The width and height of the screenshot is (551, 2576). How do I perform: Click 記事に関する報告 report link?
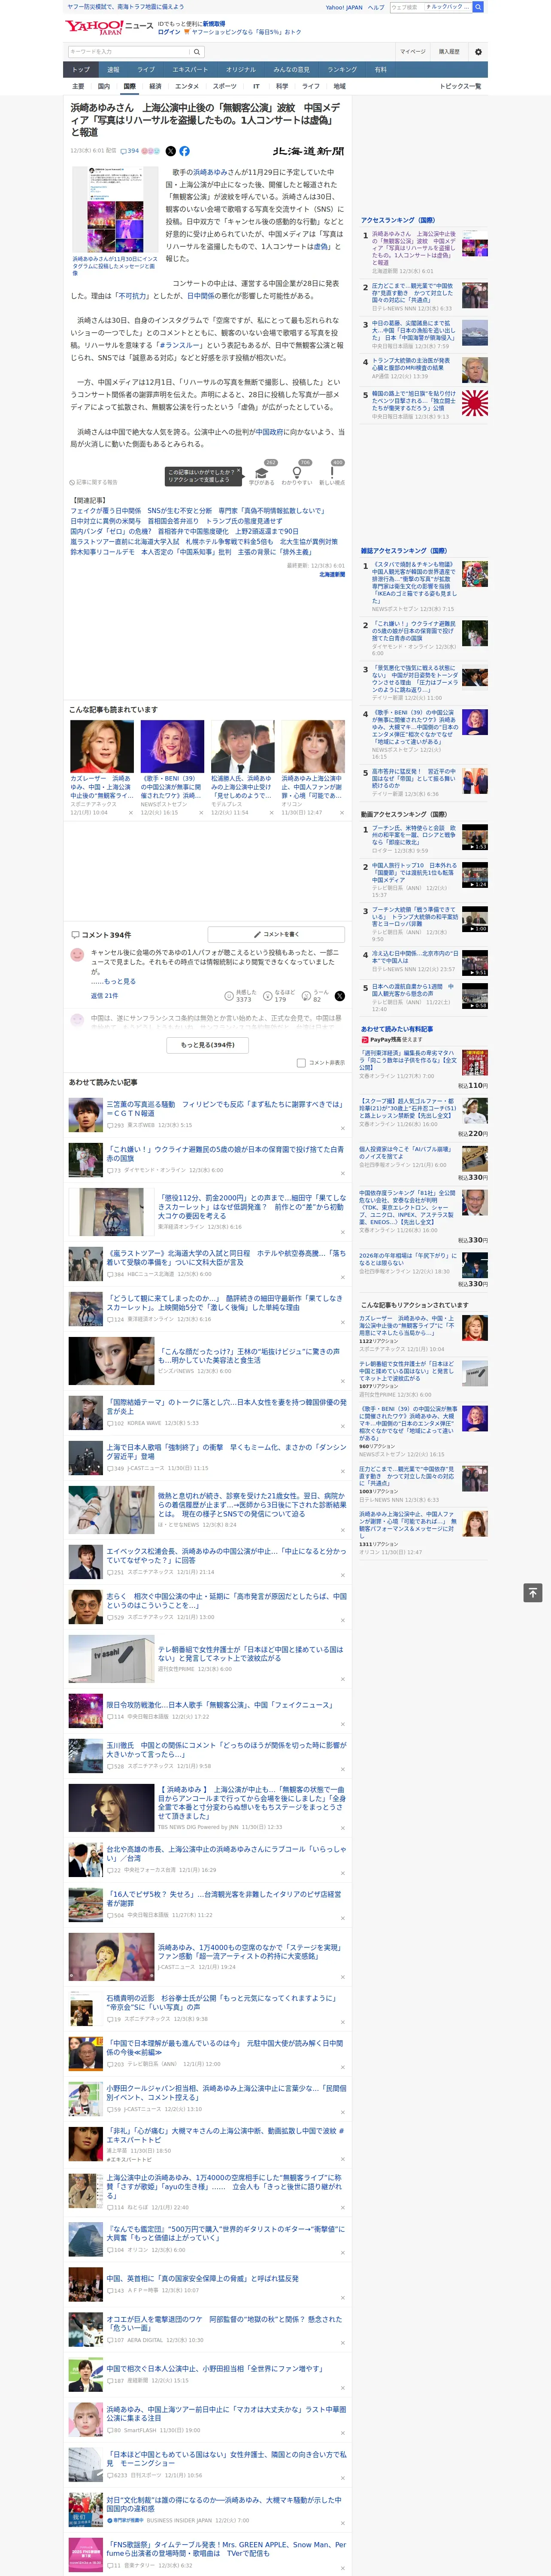pyautogui.click(x=93, y=482)
